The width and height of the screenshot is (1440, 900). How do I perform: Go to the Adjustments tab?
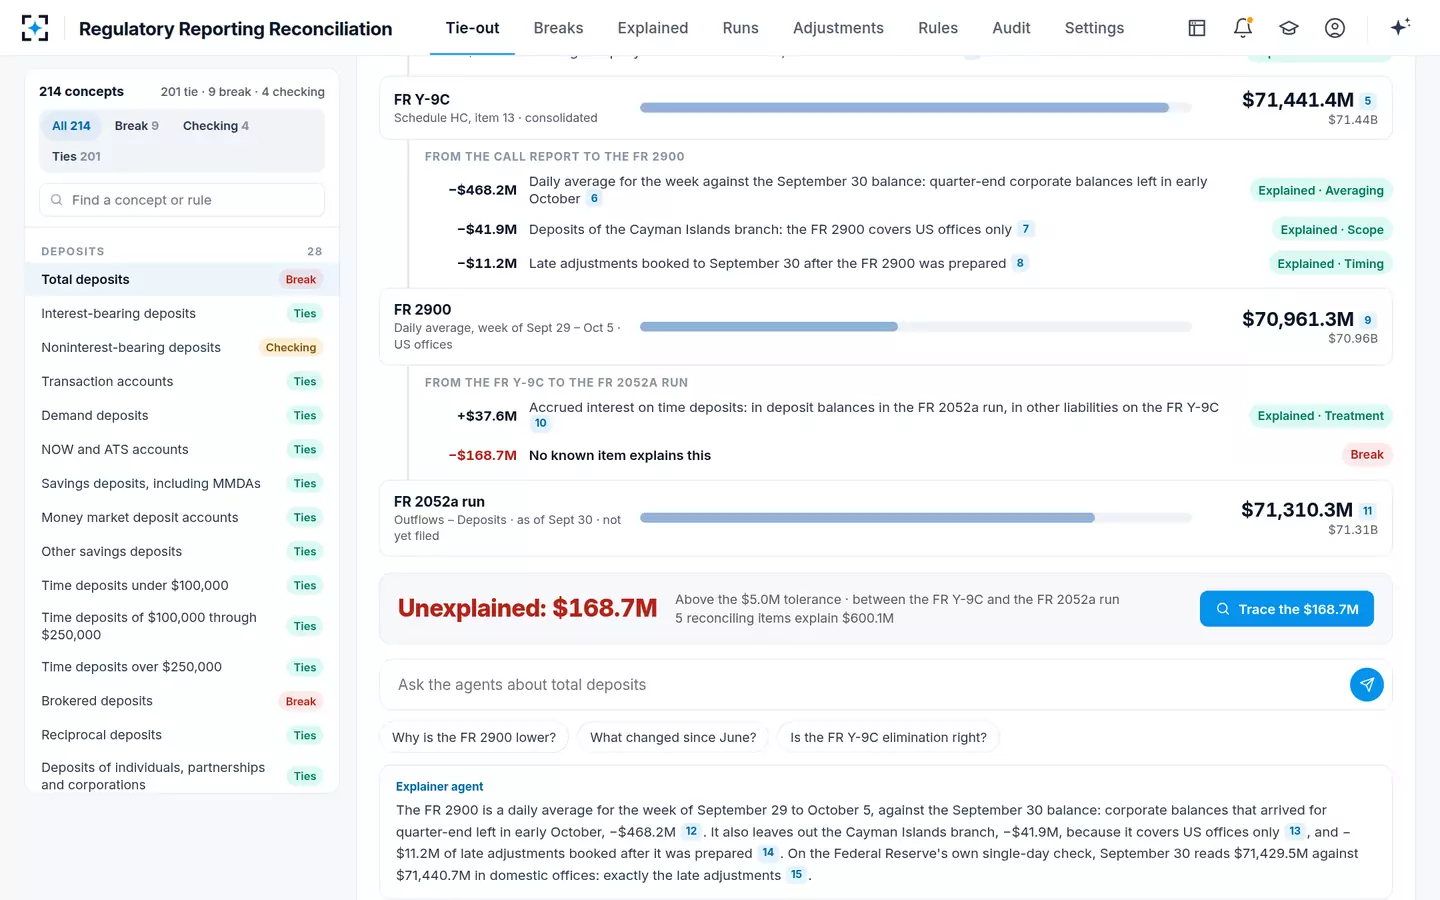click(x=838, y=28)
